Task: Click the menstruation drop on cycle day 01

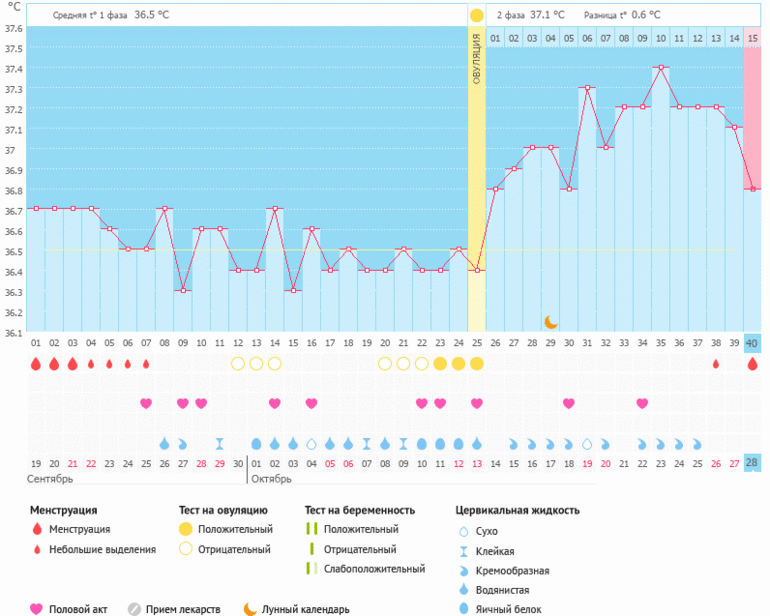Action: (x=36, y=364)
